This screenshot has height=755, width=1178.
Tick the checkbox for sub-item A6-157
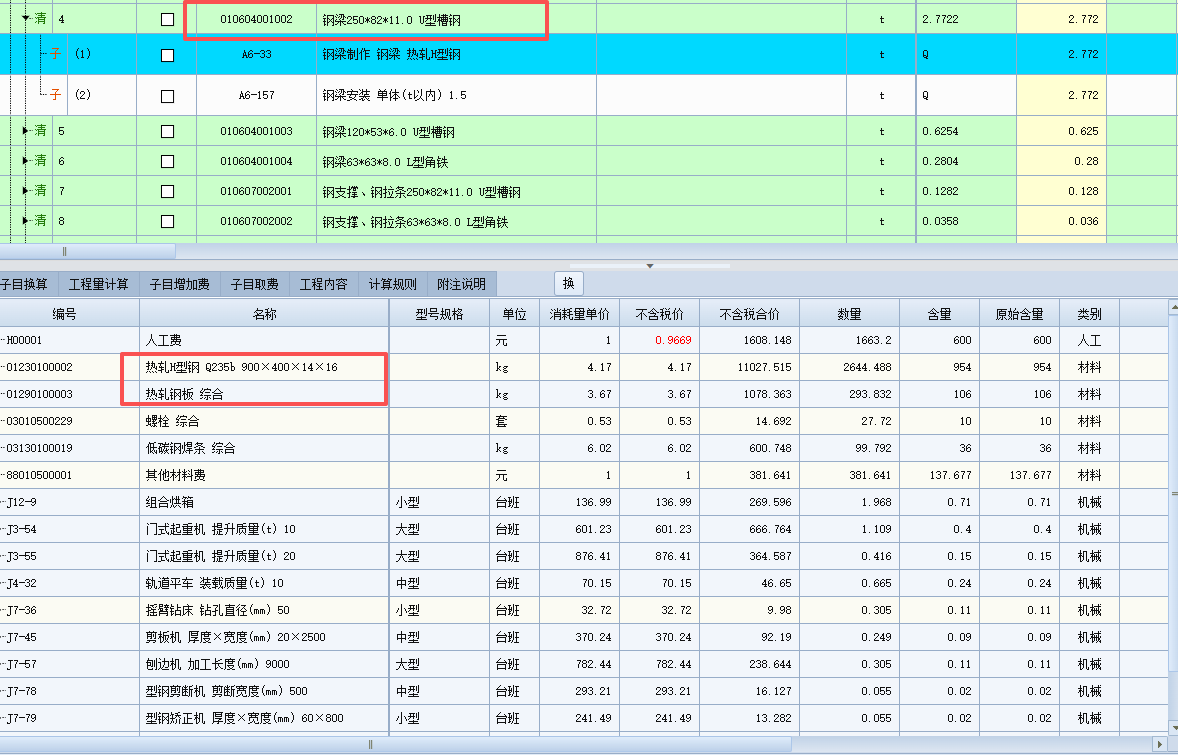pyautogui.click(x=168, y=96)
